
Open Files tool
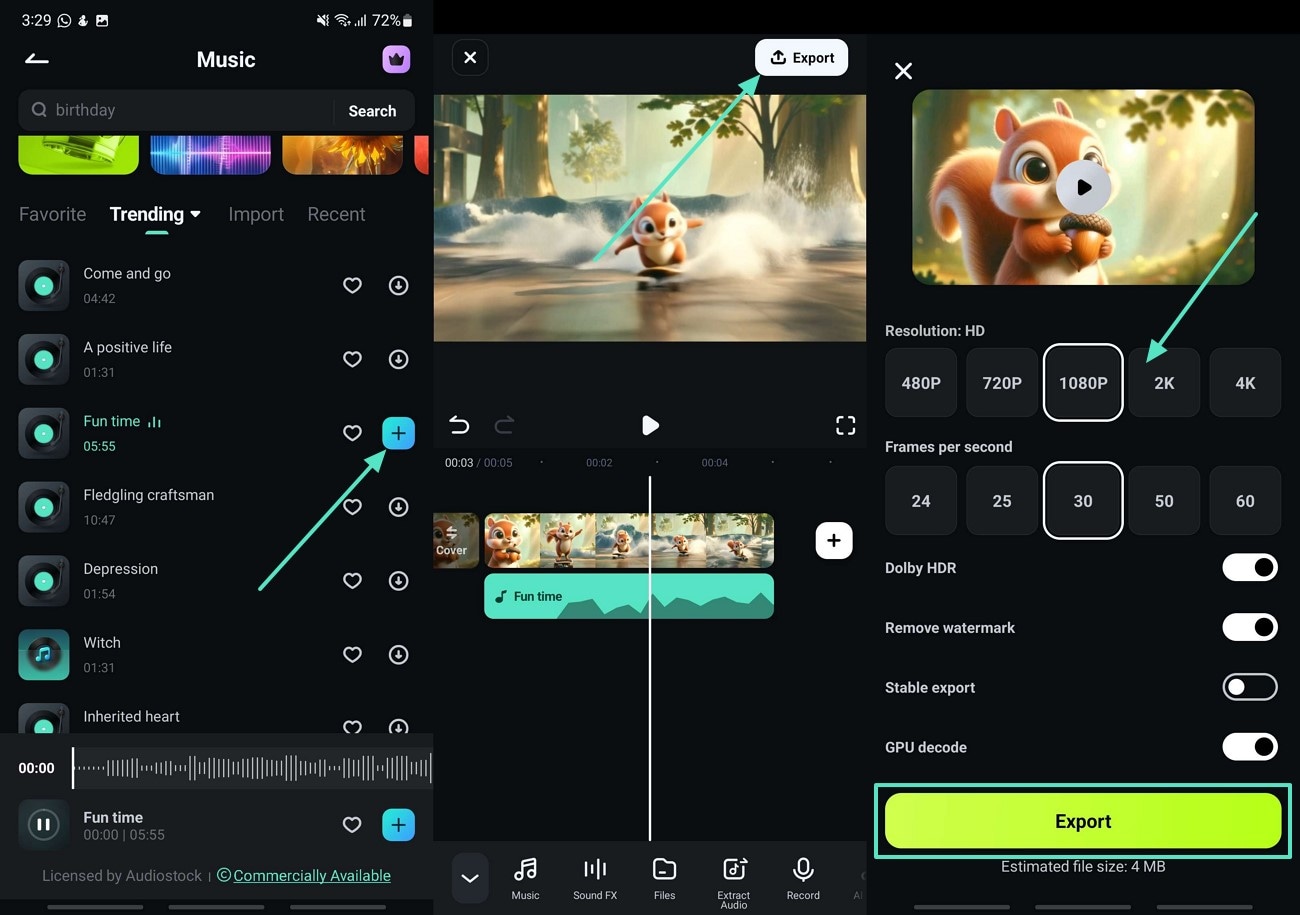[664, 879]
